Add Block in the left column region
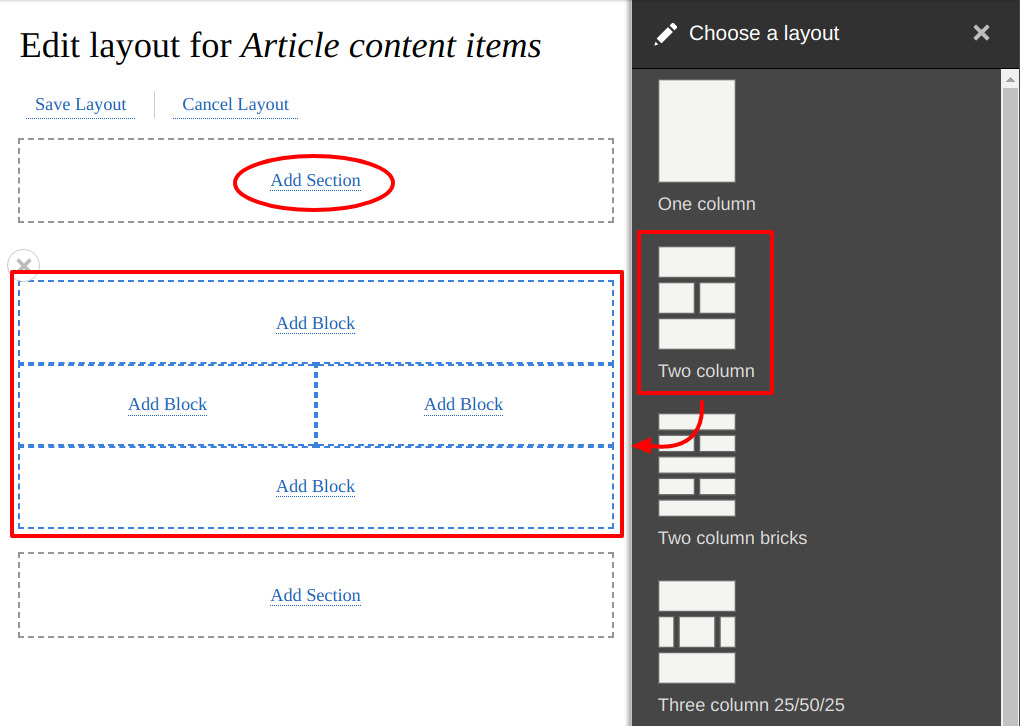Image resolution: width=1020 pixels, height=726 pixels. point(167,404)
